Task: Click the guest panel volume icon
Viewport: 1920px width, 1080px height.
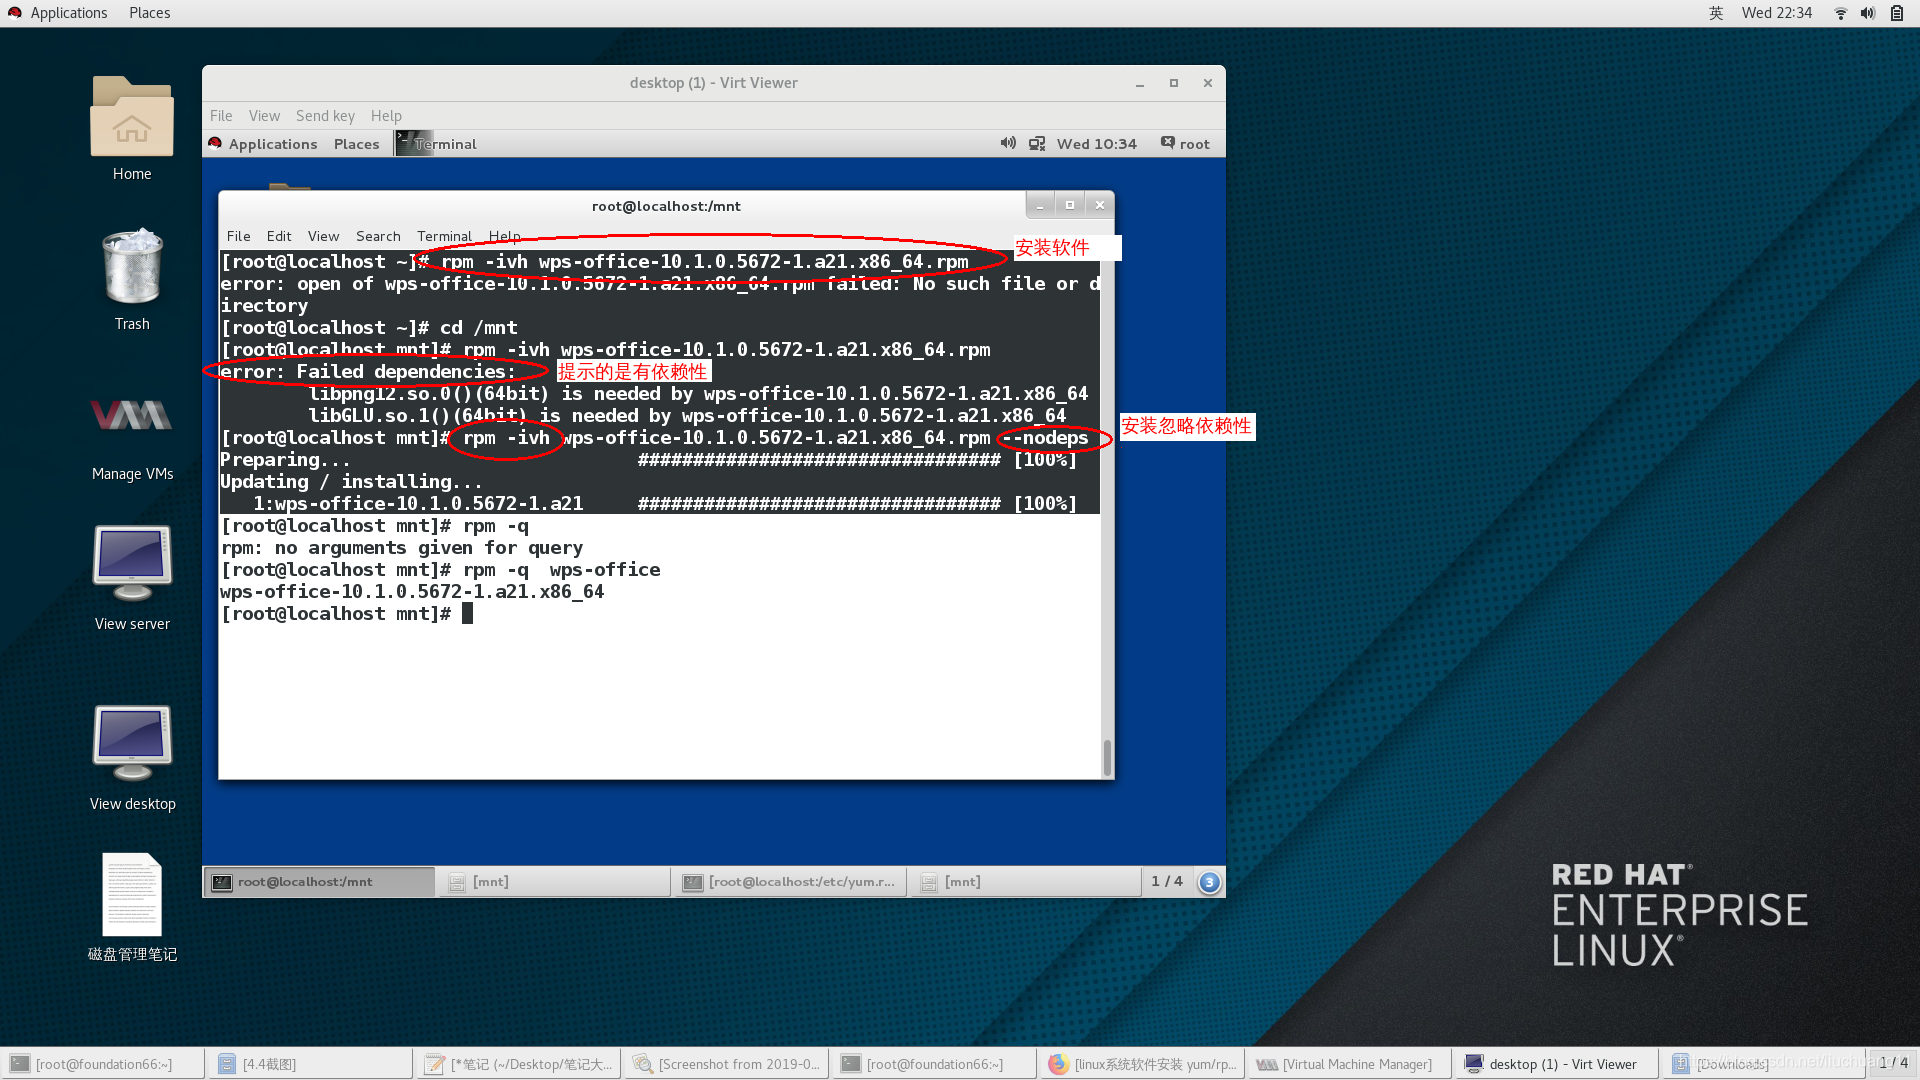Action: pyautogui.click(x=1008, y=143)
